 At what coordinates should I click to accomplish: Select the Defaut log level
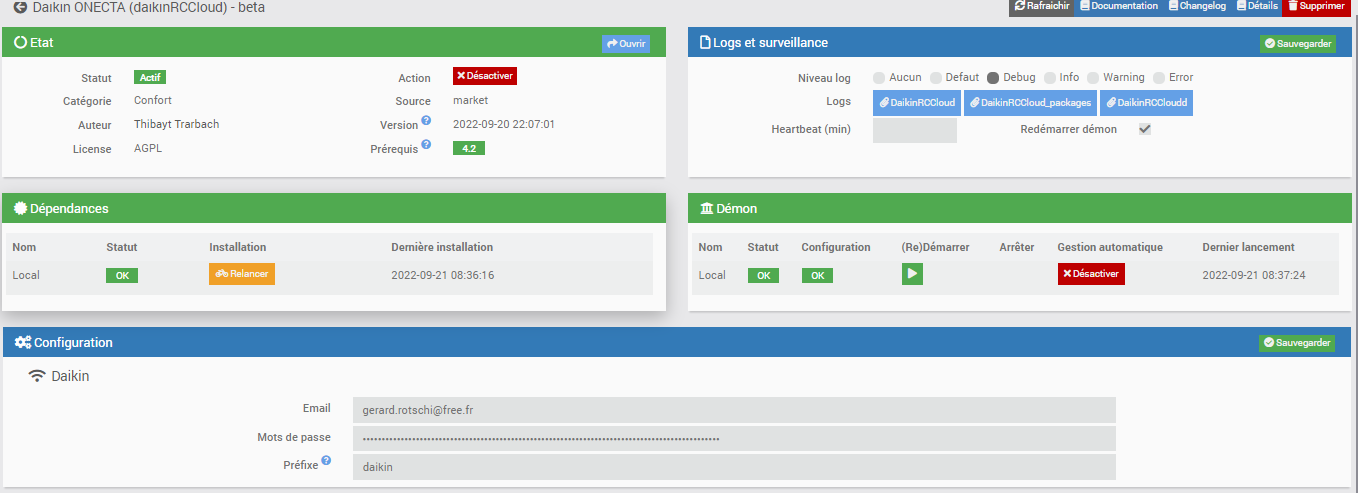click(x=936, y=78)
